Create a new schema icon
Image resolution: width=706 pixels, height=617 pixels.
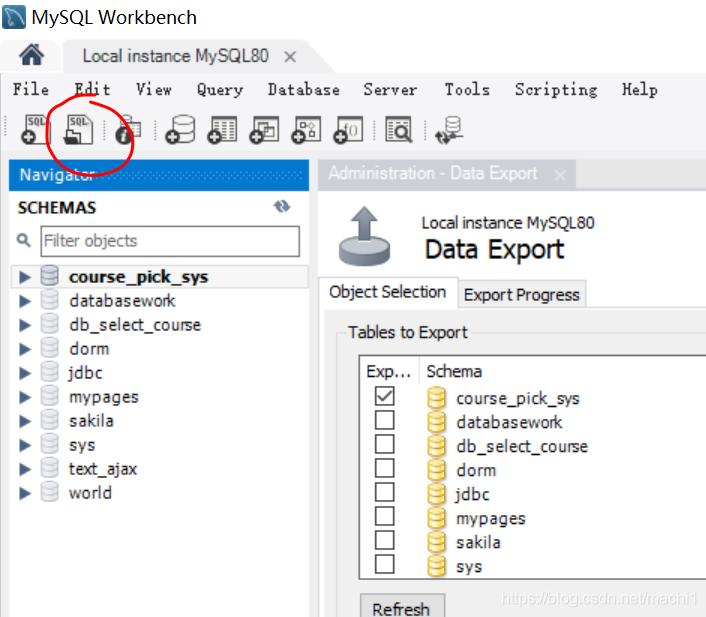click(180, 130)
